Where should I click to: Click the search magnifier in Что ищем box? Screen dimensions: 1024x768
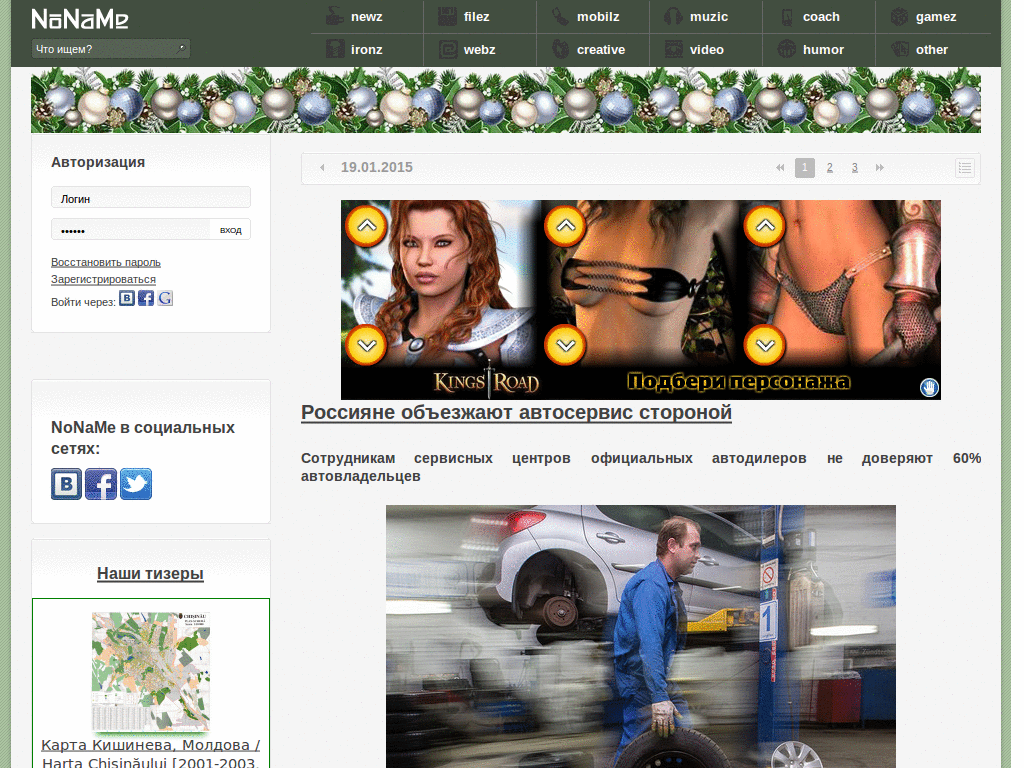[180, 49]
